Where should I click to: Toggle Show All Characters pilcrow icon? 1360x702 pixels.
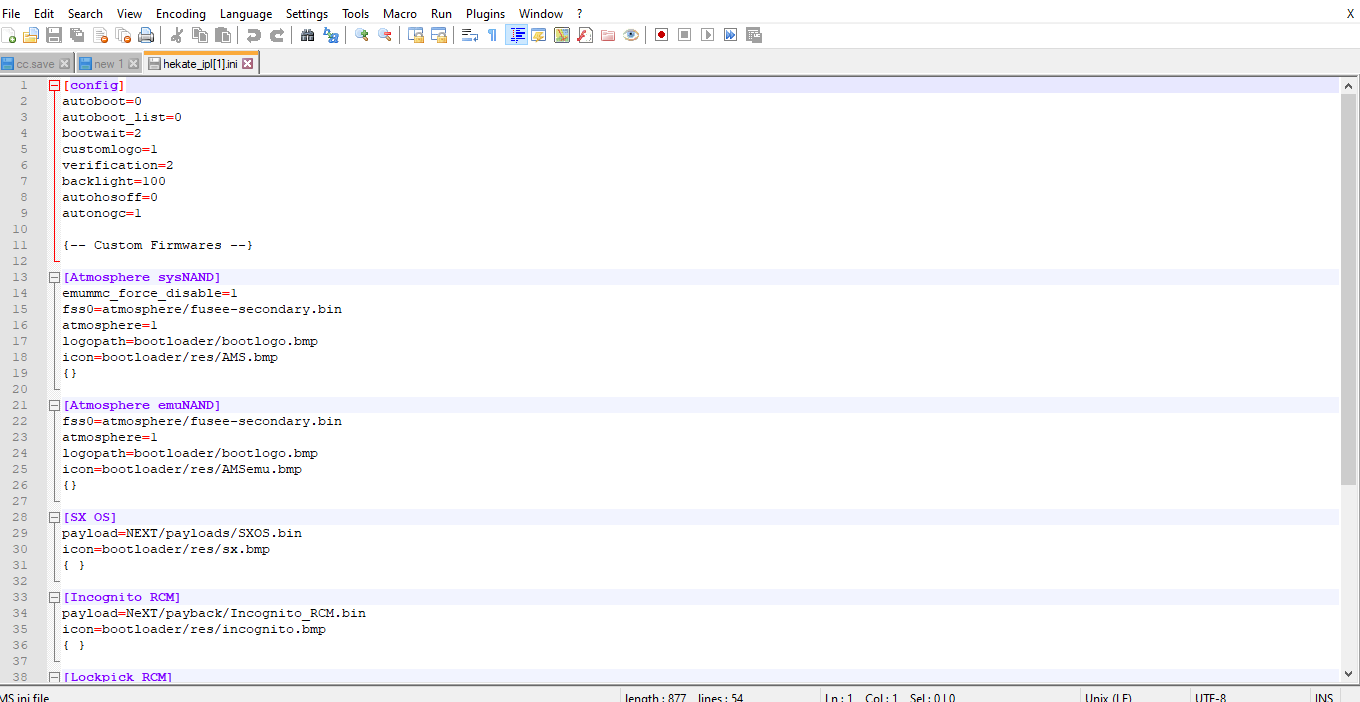[492, 35]
